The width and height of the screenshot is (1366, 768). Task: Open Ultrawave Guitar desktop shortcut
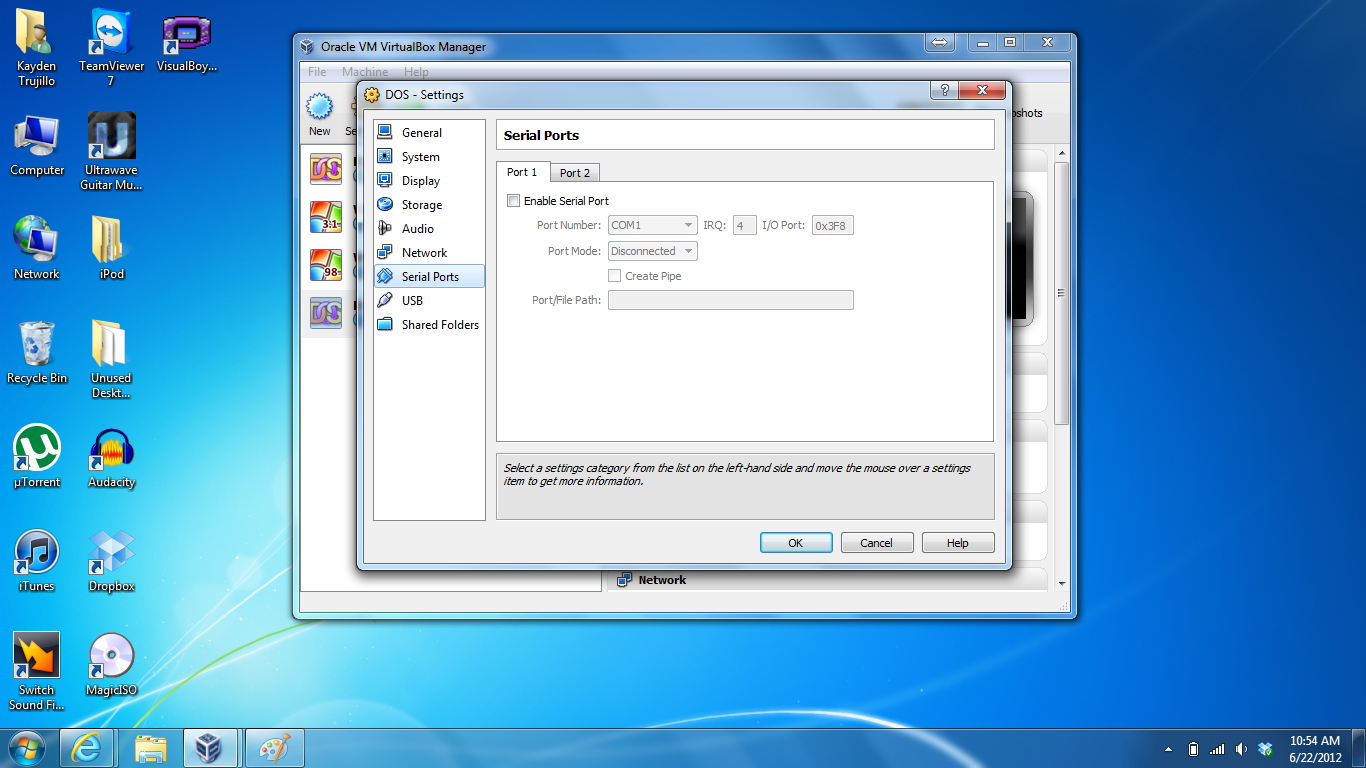[111, 151]
